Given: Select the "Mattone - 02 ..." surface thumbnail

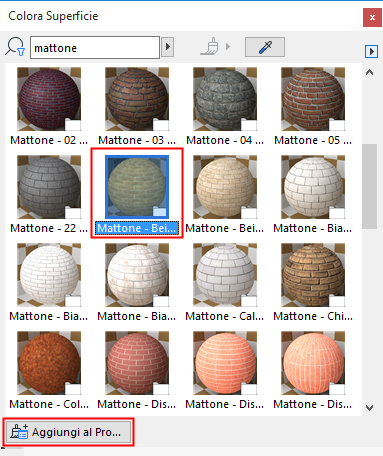Looking at the screenshot, I should (x=49, y=99).
